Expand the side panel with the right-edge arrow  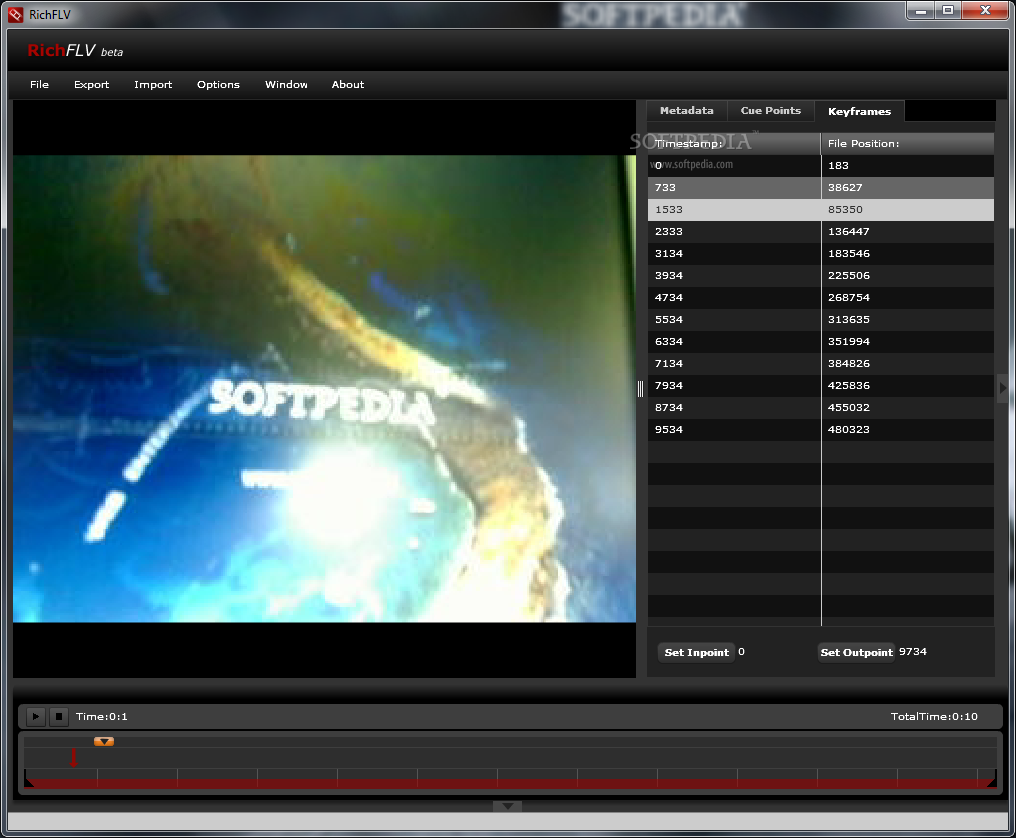1002,388
